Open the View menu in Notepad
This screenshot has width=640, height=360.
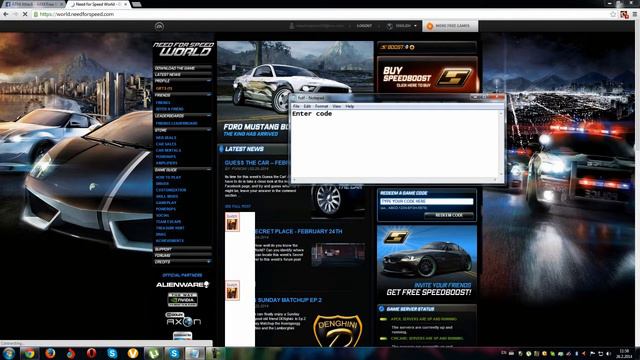coord(336,106)
